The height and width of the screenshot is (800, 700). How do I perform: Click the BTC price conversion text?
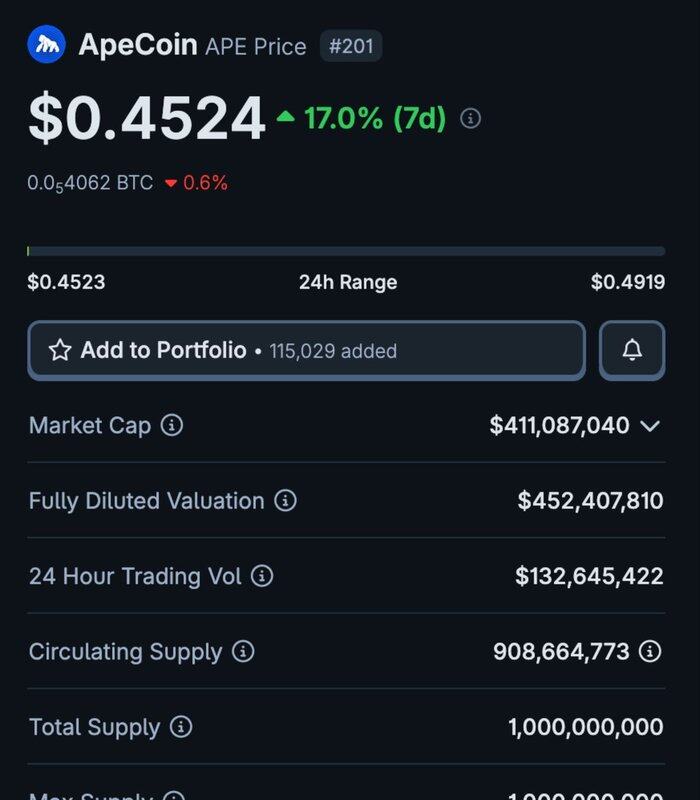coord(91,183)
